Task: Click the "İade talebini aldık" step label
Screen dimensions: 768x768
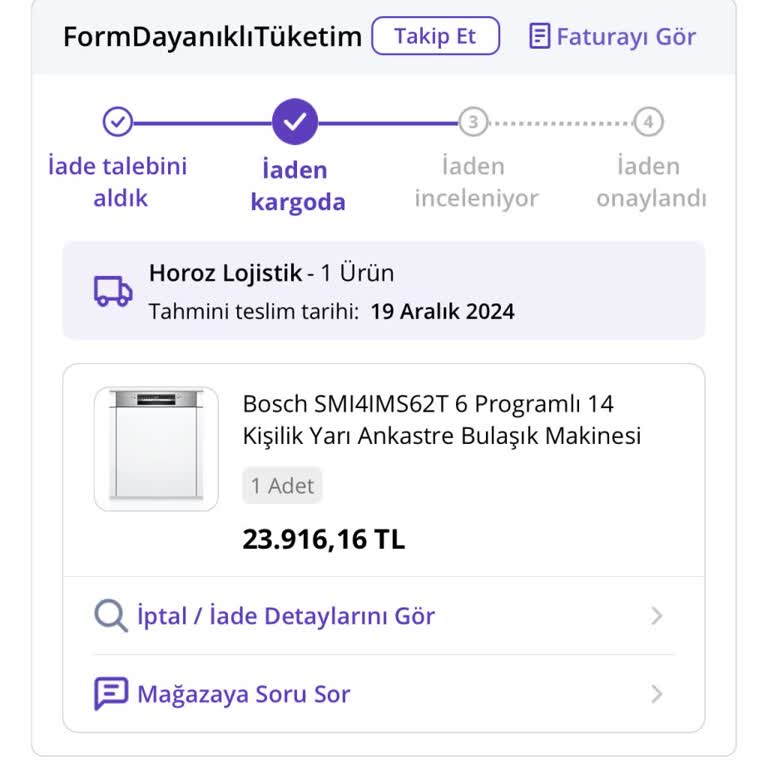Action: coord(118,182)
